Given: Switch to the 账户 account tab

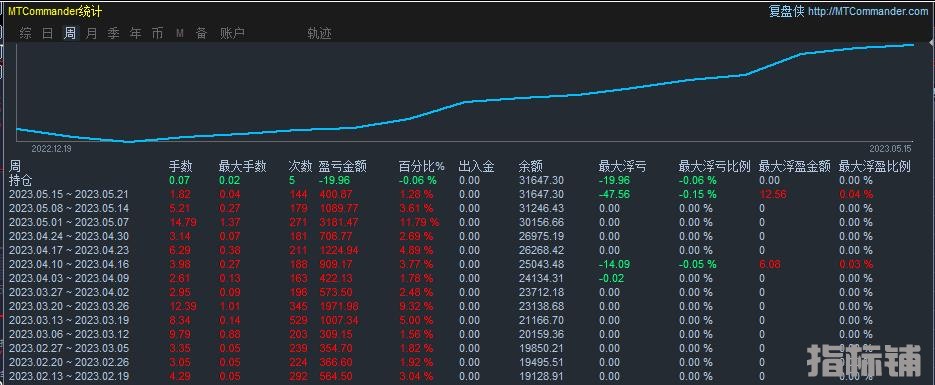Looking at the screenshot, I should (x=232, y=33).
